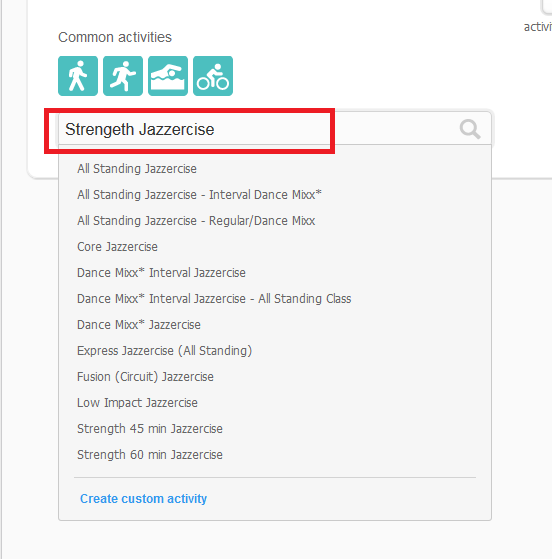Click the Common activities heading
Image resolution: width=552 pixels, height=559 pixels.
pyautogui.click(x=115, y=37)
